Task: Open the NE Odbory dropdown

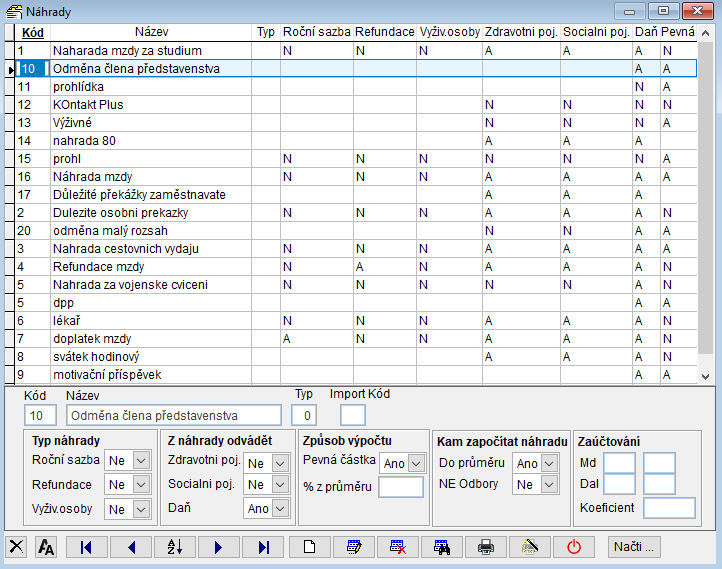Action: tap(549, 484)
